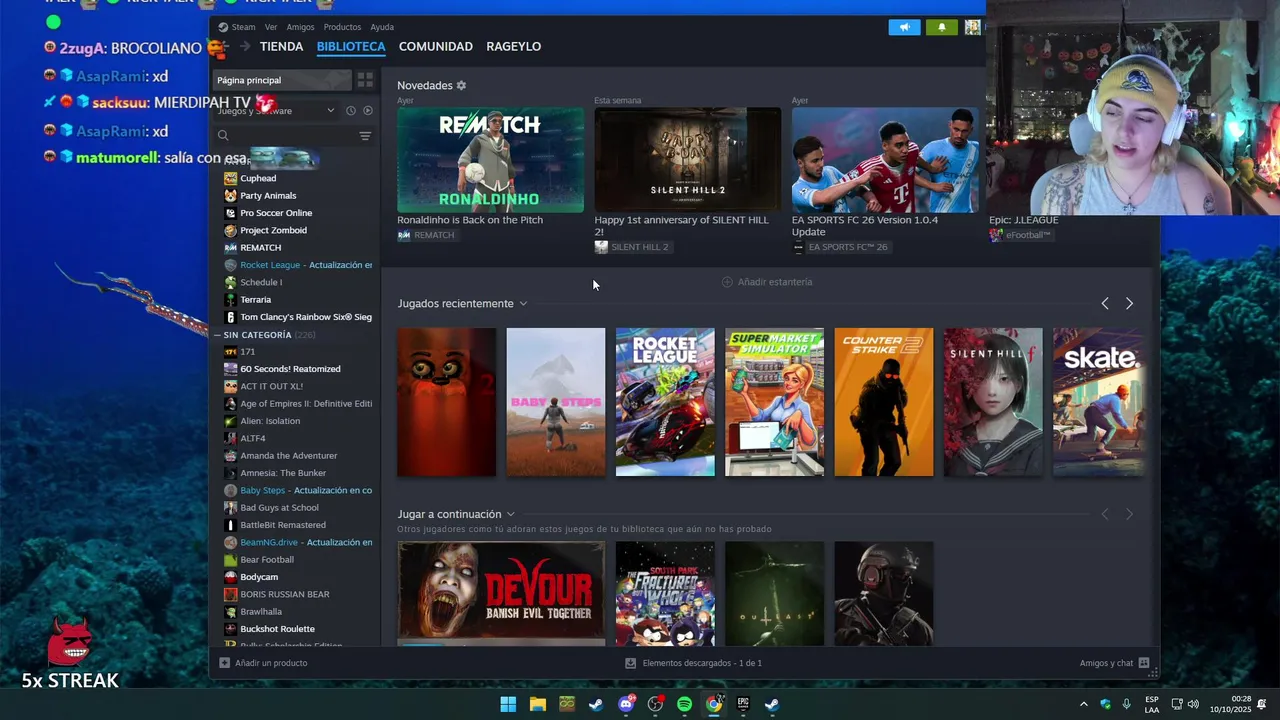The image size is (1280, 720).
Task: Click into the library search field
Action: (x=293, y=136)
